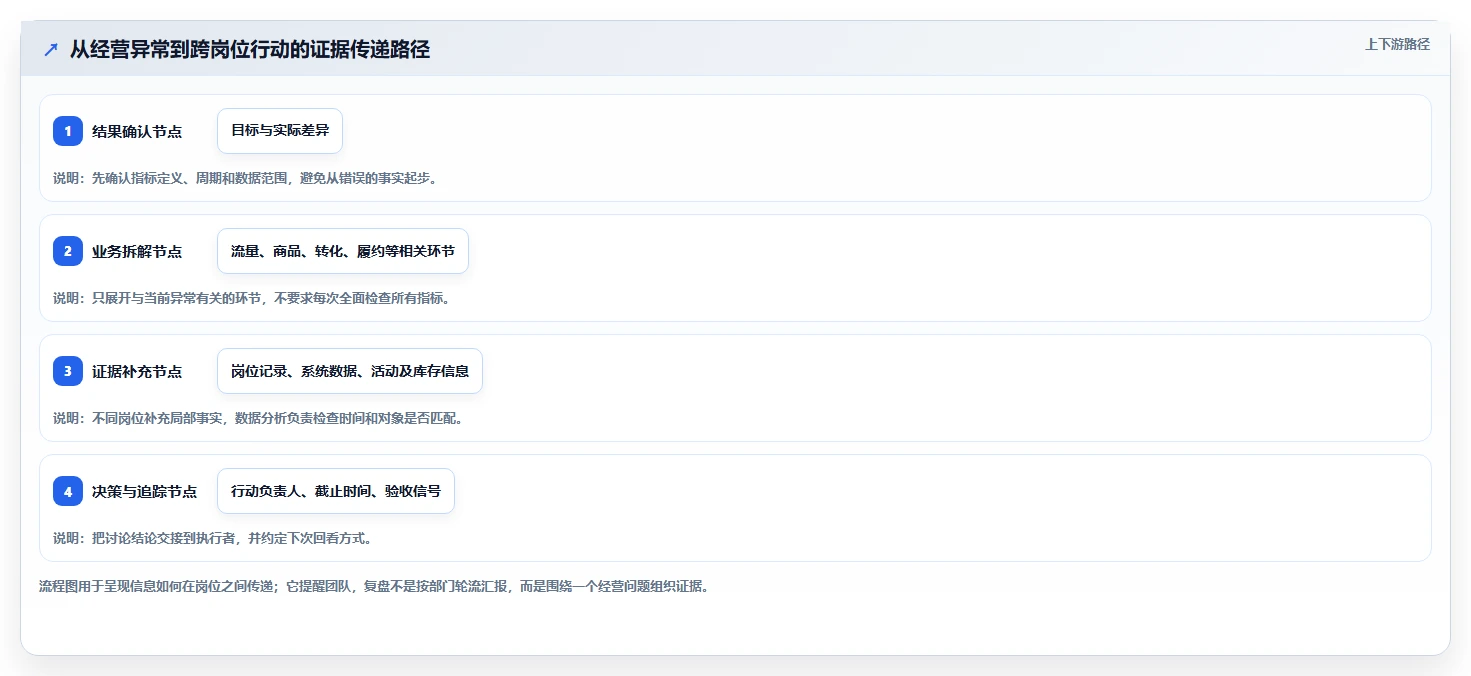Click the title 从经营异常到跨岗位行动的证据传递路径
The width and height of the screenshot is (1471, 676).
point(250,49)
